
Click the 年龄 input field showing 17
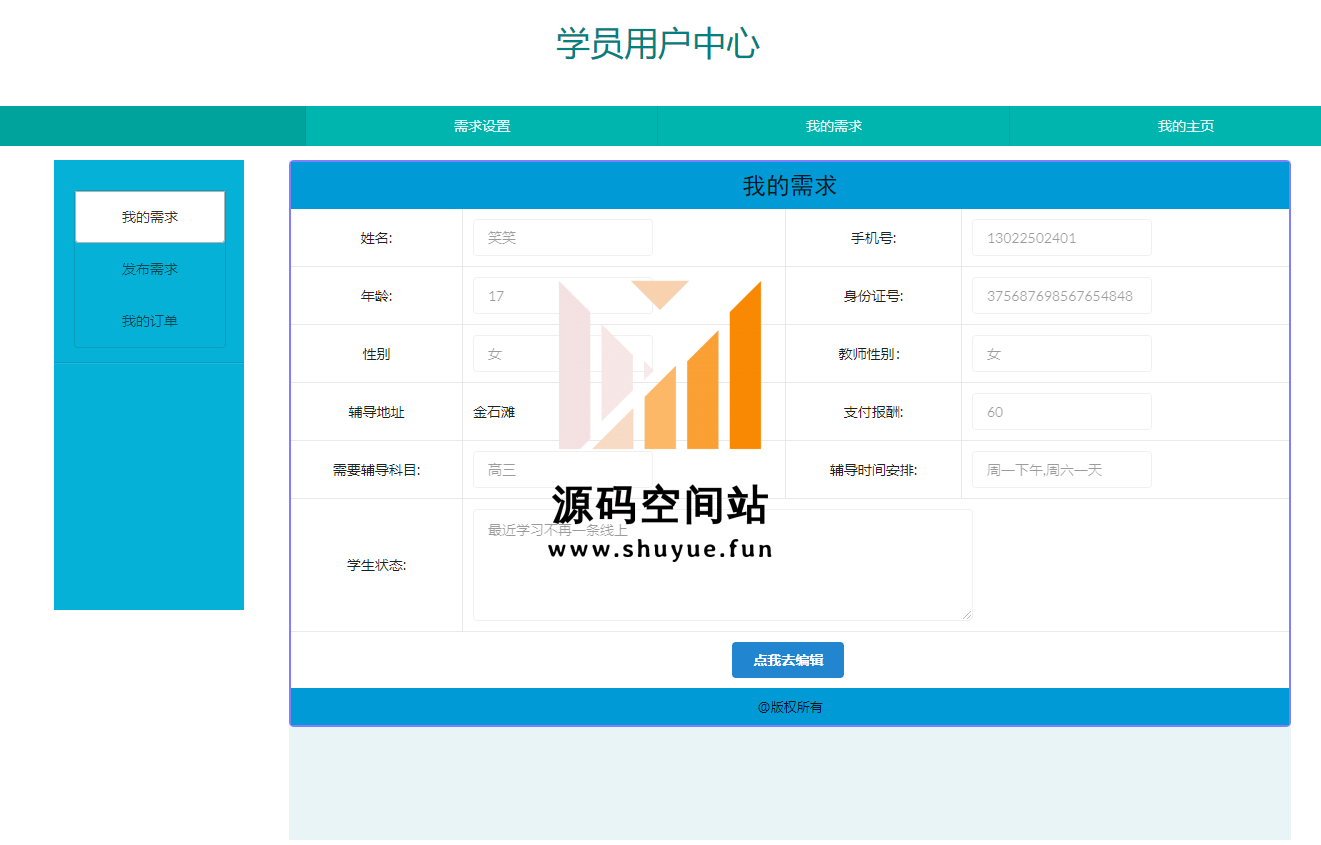(563, 296)
